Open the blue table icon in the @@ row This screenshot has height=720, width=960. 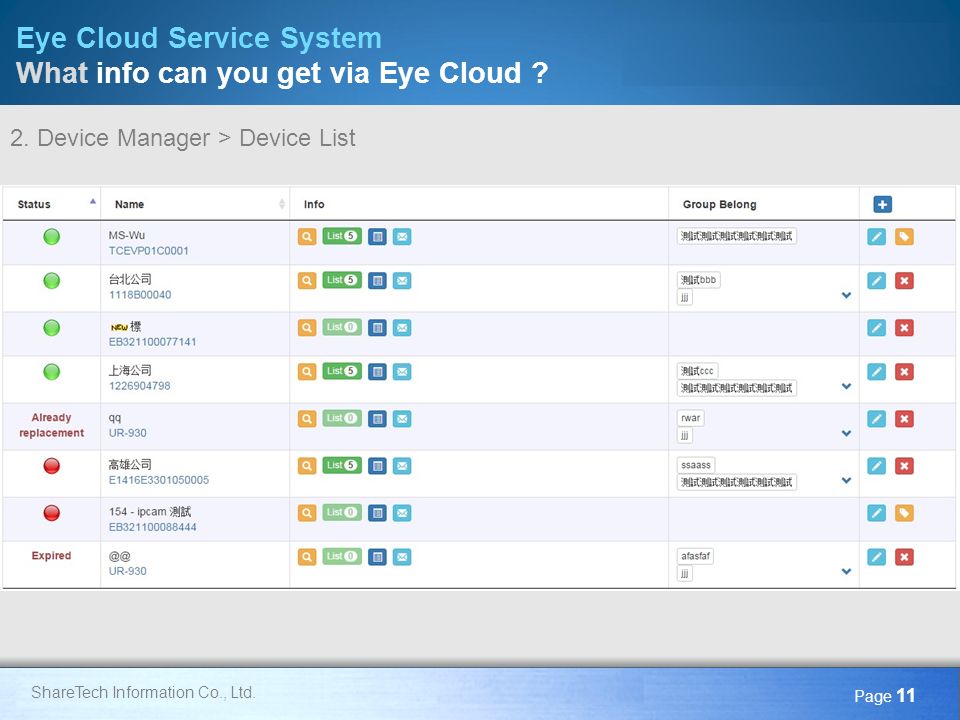pos(377,557)
